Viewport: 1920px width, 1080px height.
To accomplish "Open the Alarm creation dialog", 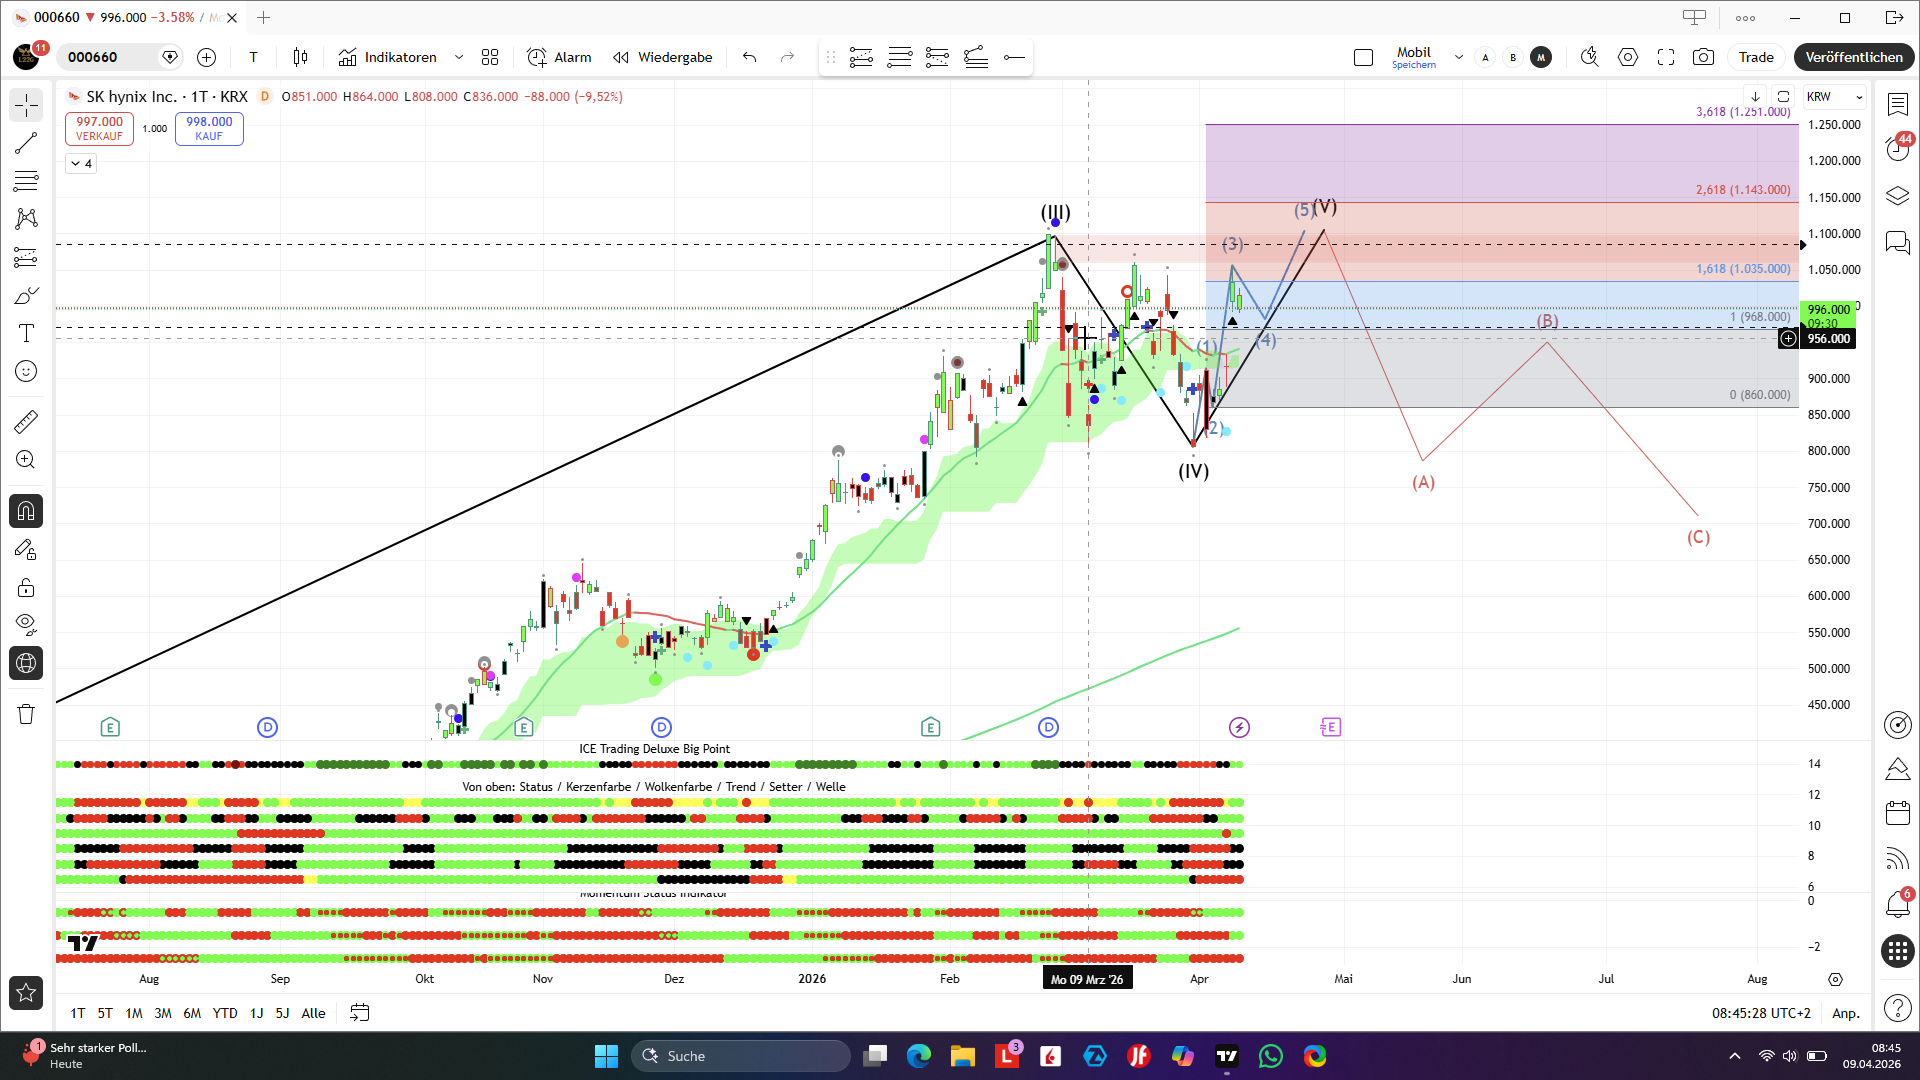I will click(x=559, y=57).
